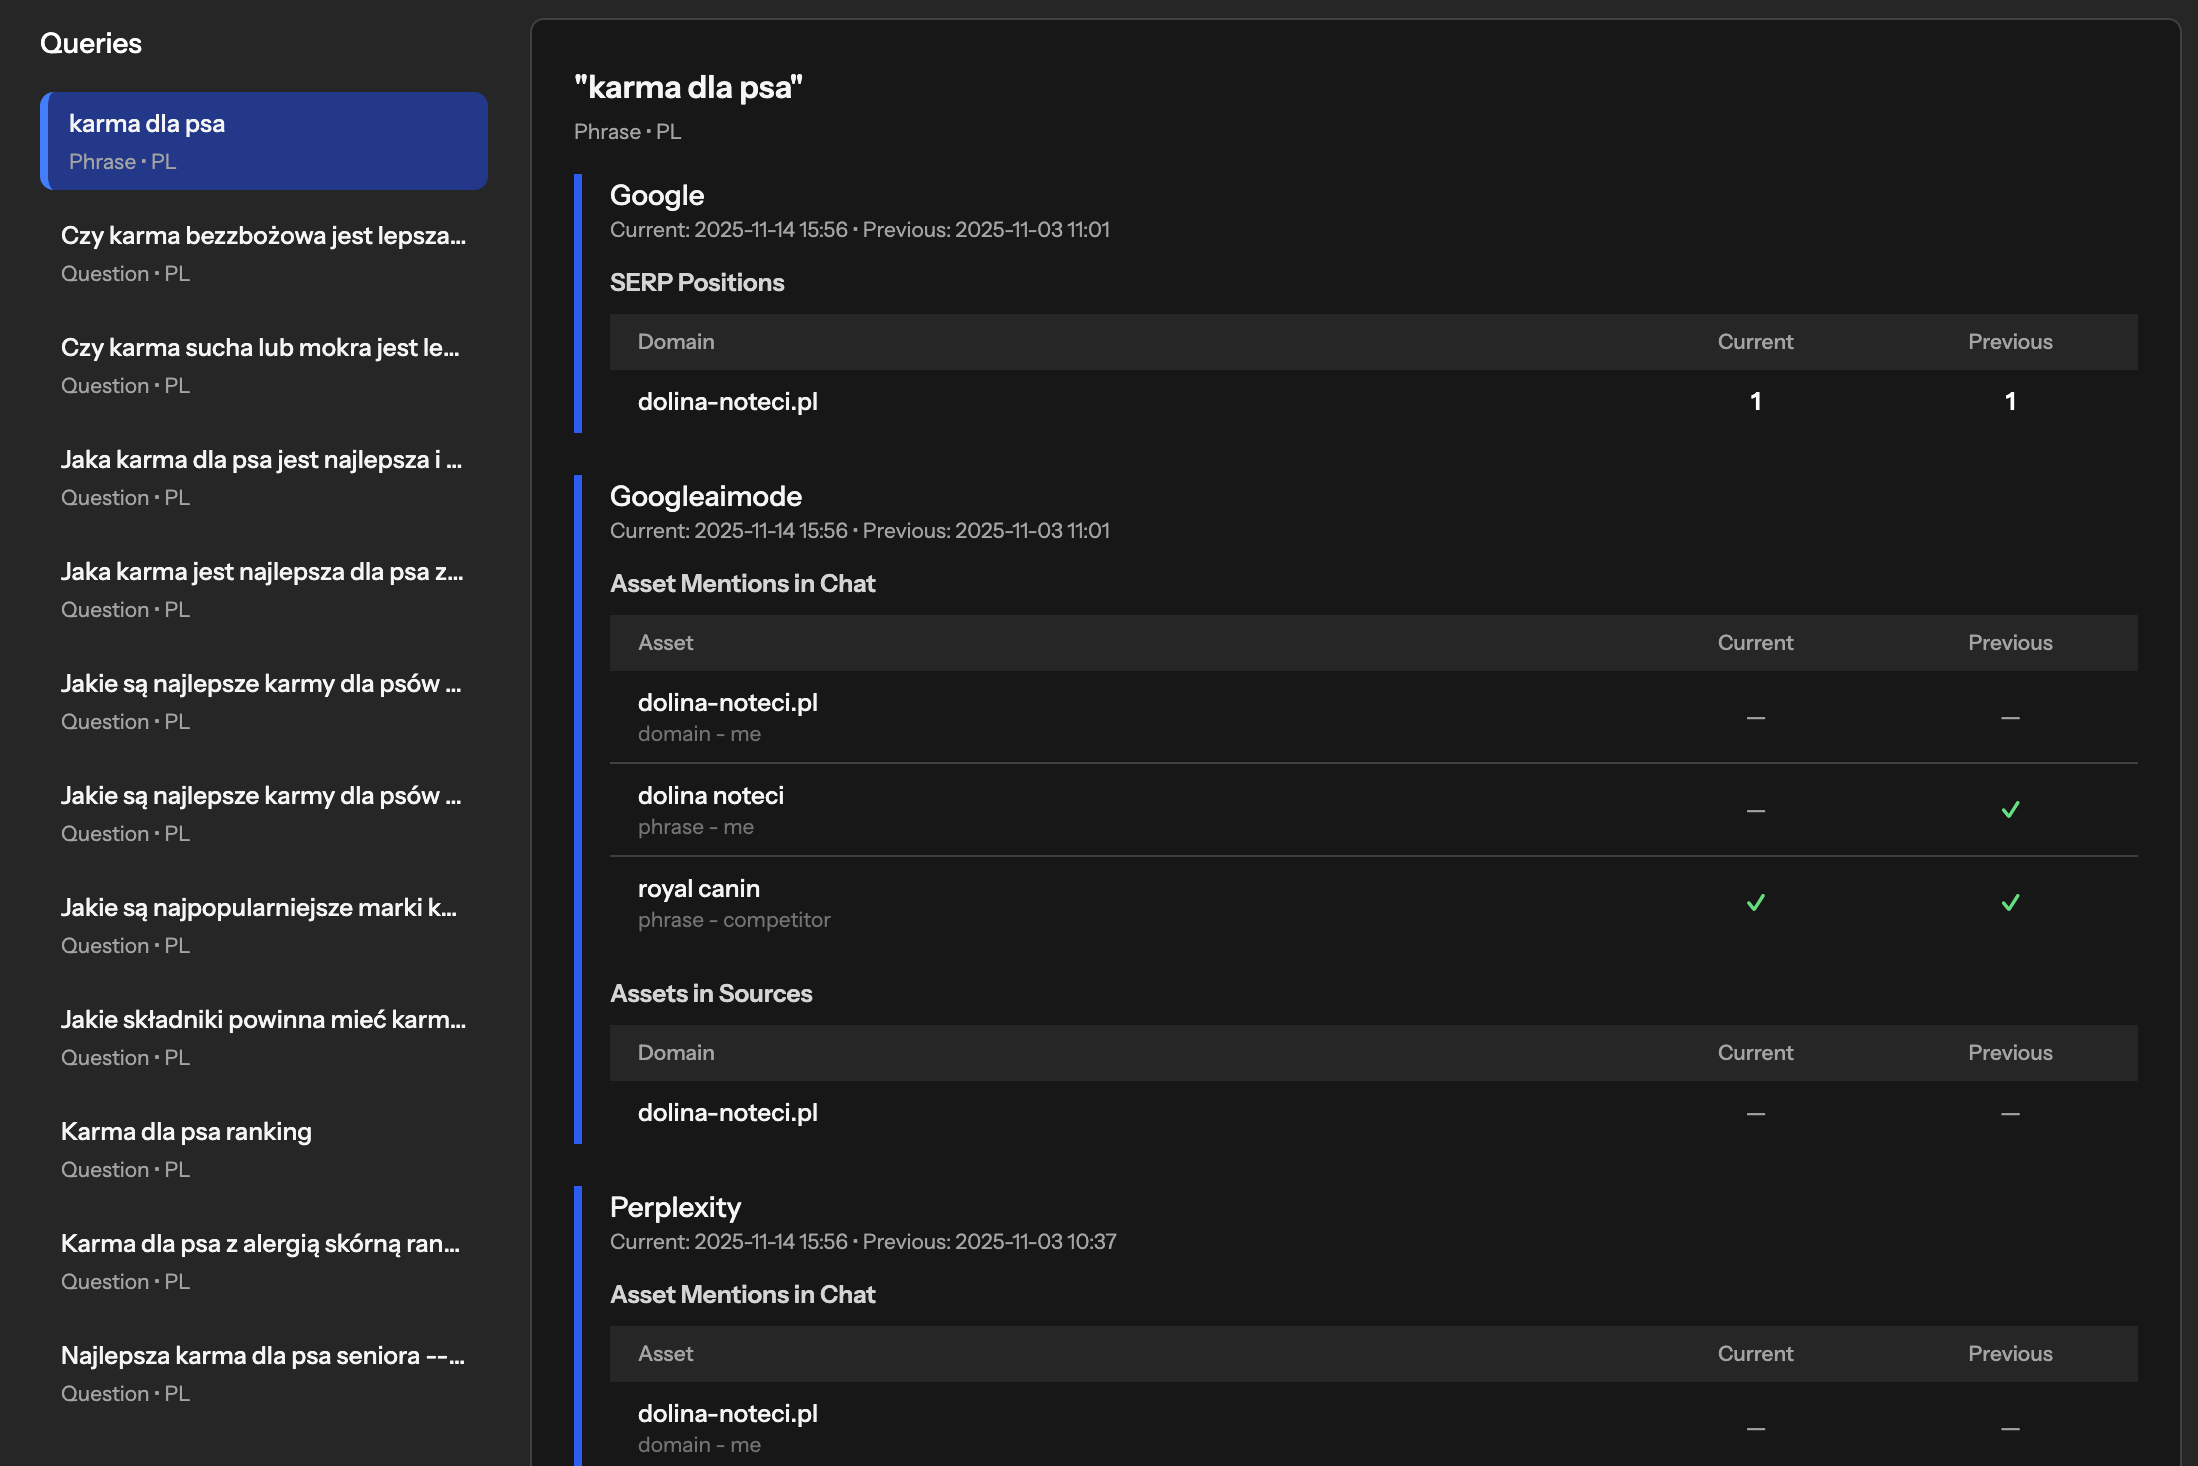The width and height of the screenshot is (2198, 1466).
Task: Open 'Jakie składniki powinna mieć karma' query
Action: [263, 1037]
